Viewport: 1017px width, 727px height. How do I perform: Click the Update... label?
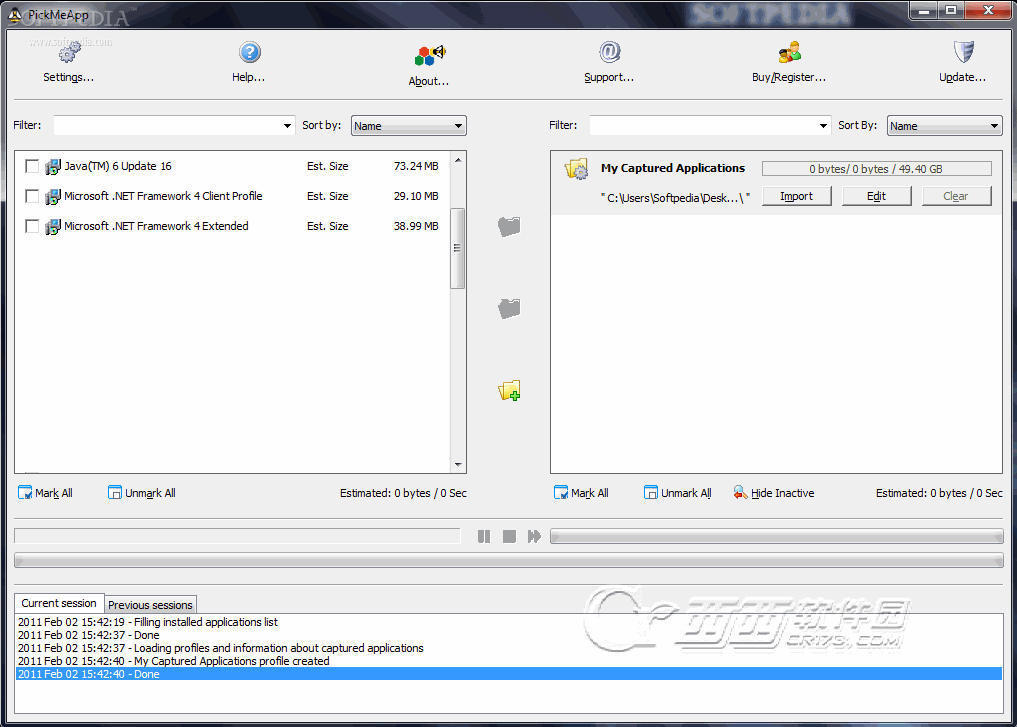pos(963,77)
